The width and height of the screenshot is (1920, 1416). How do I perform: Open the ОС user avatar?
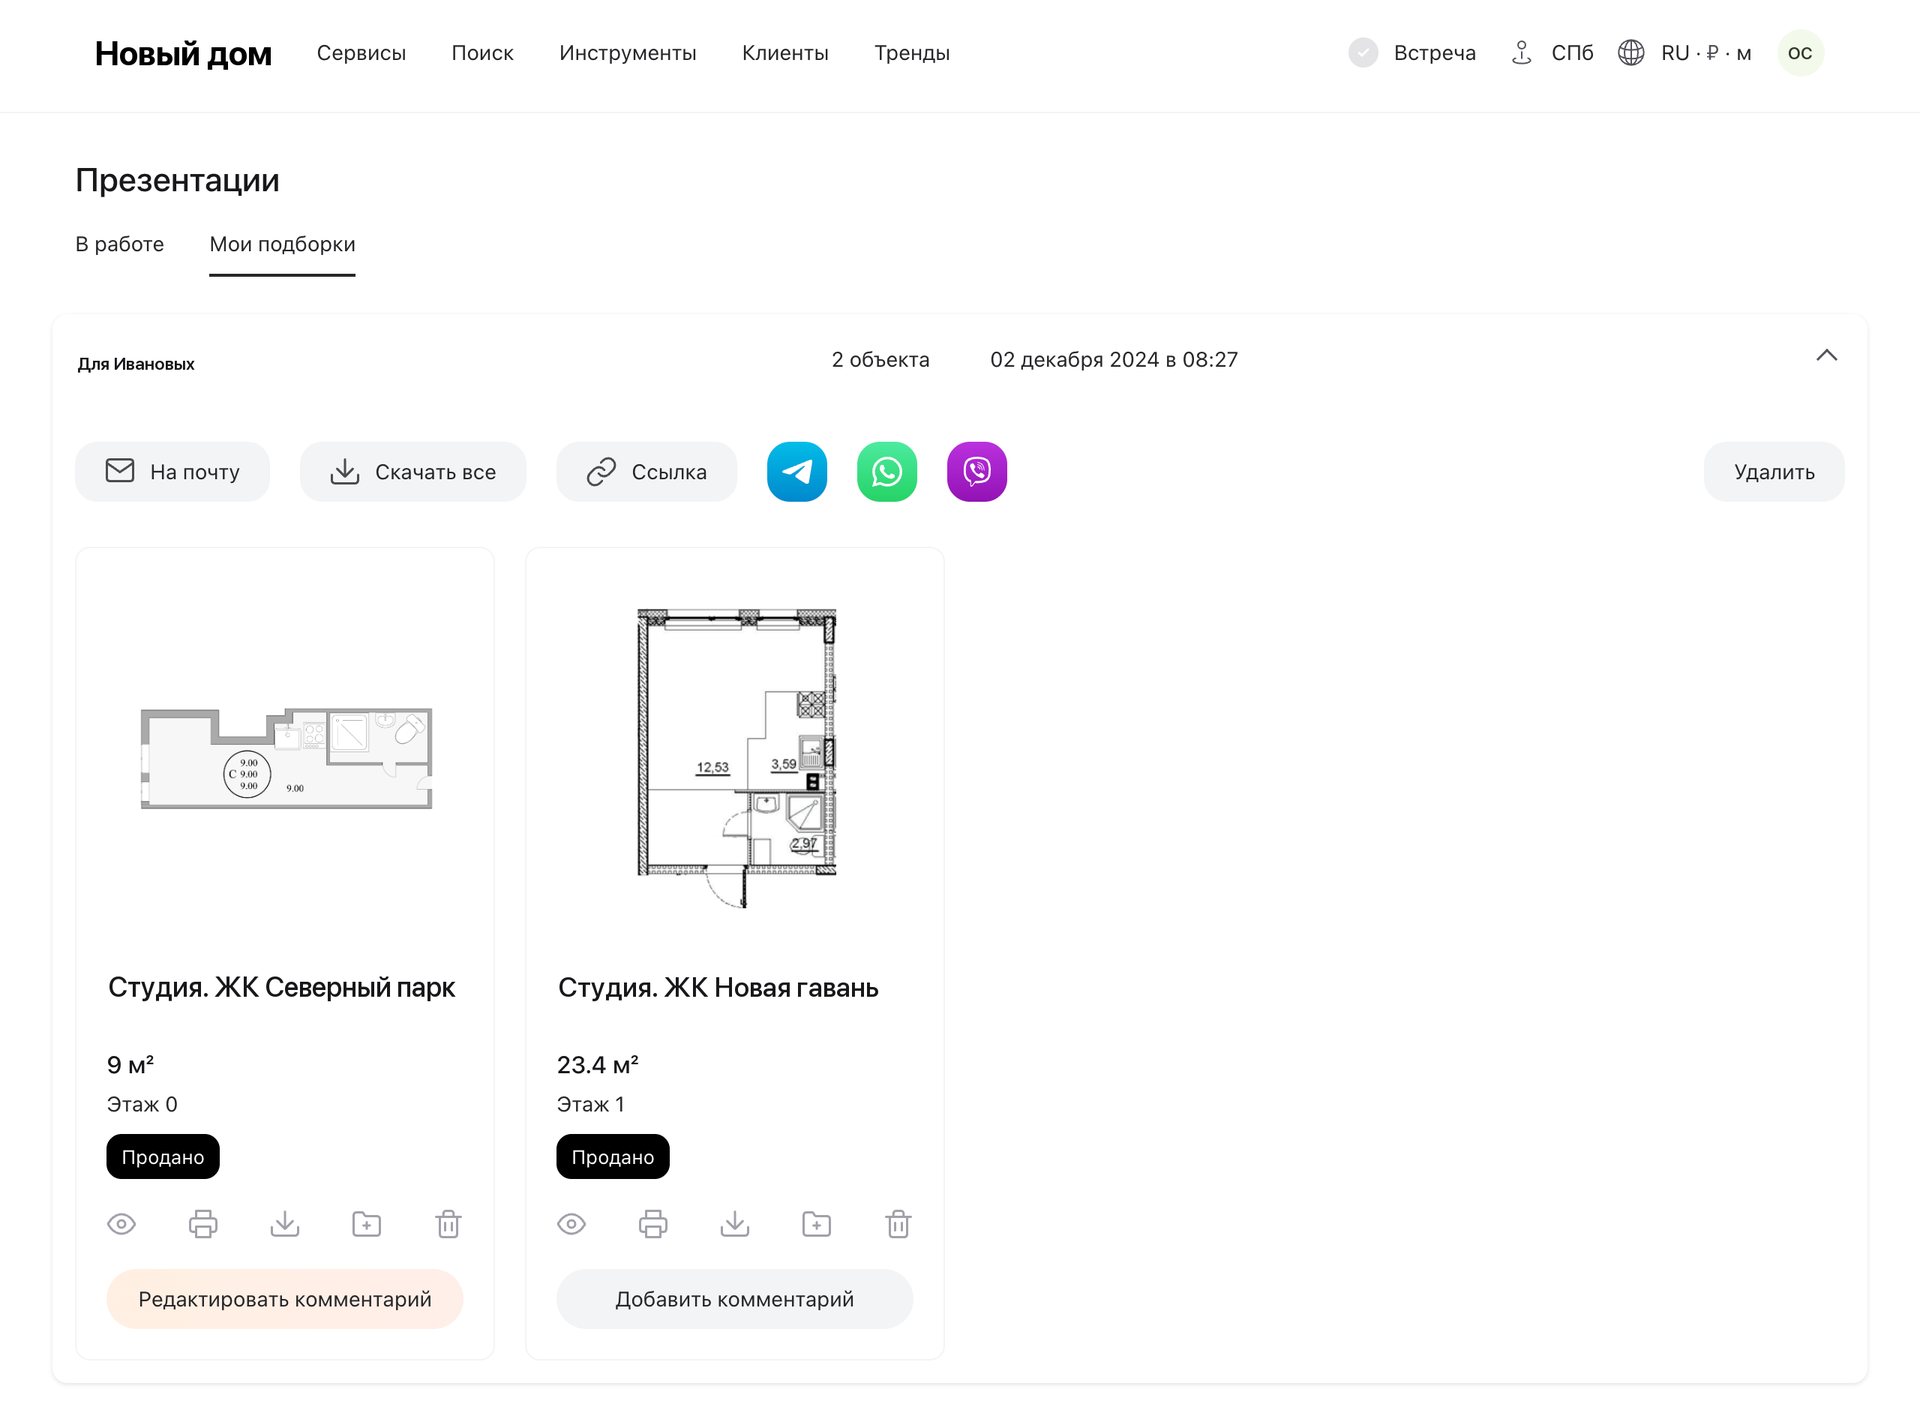(1800, 53)
